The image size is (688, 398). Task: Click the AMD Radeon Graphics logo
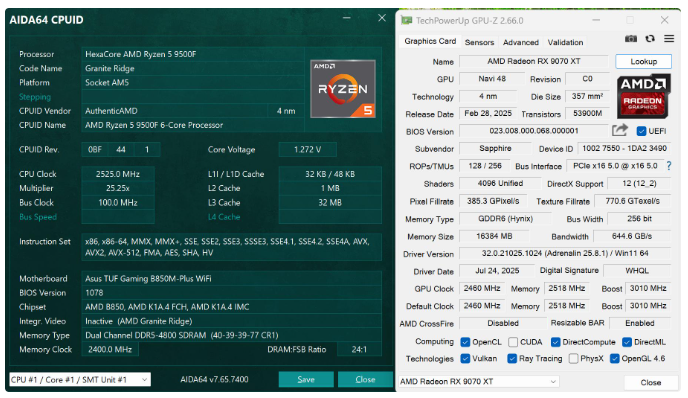pos(643,96)
